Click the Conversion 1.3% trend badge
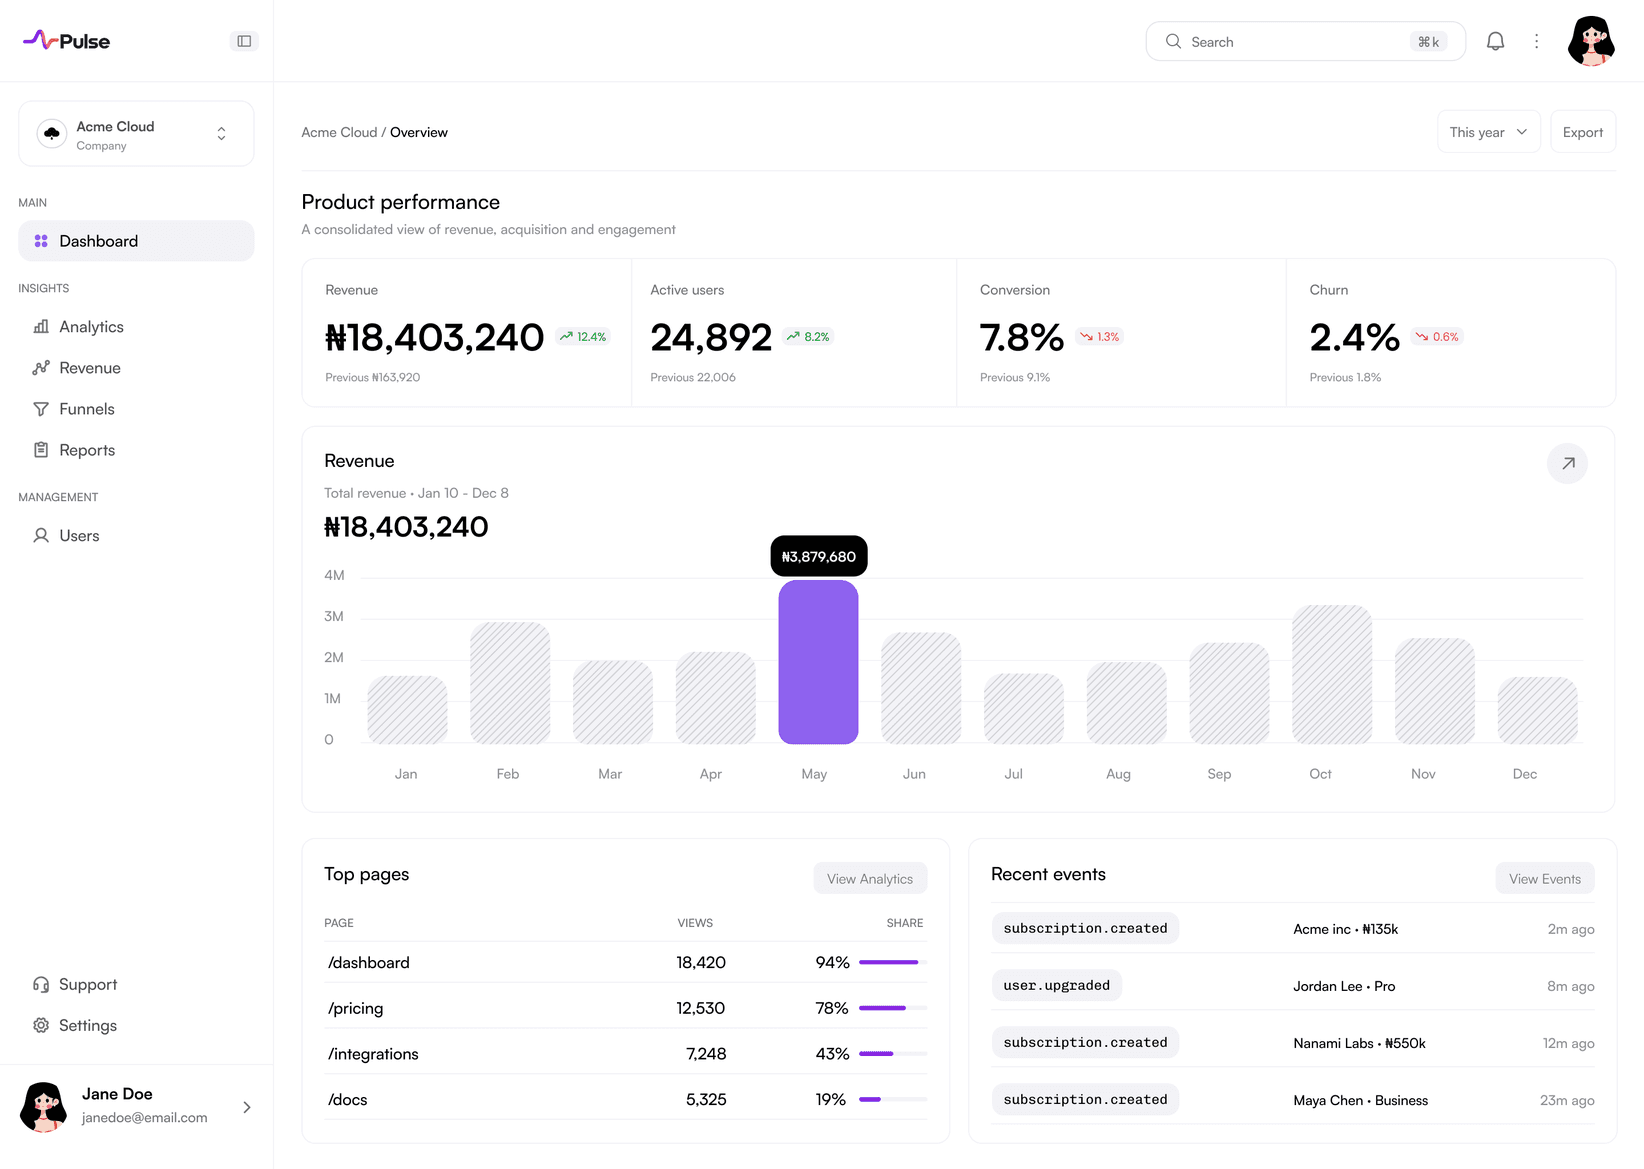 pyautogui.click(x=1099, y=337)
